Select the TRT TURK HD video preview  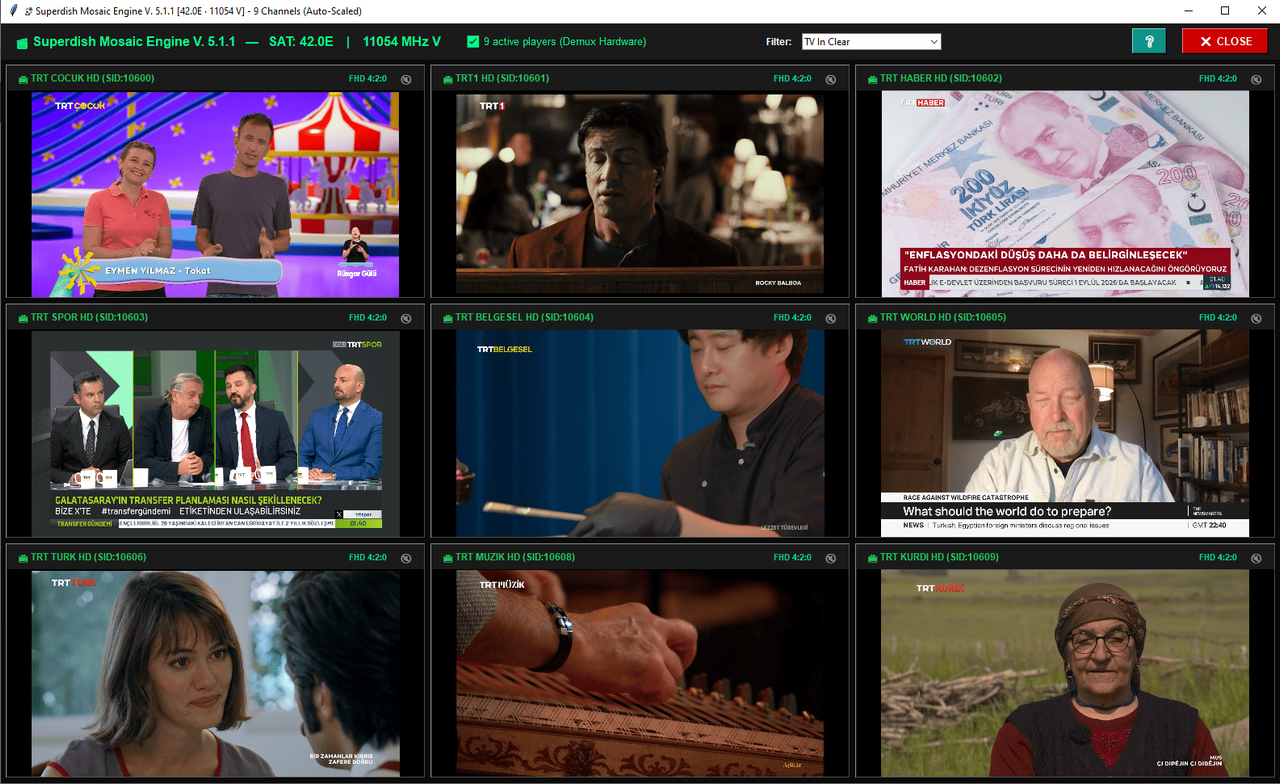pyautogui.click(x=215, y=673)
